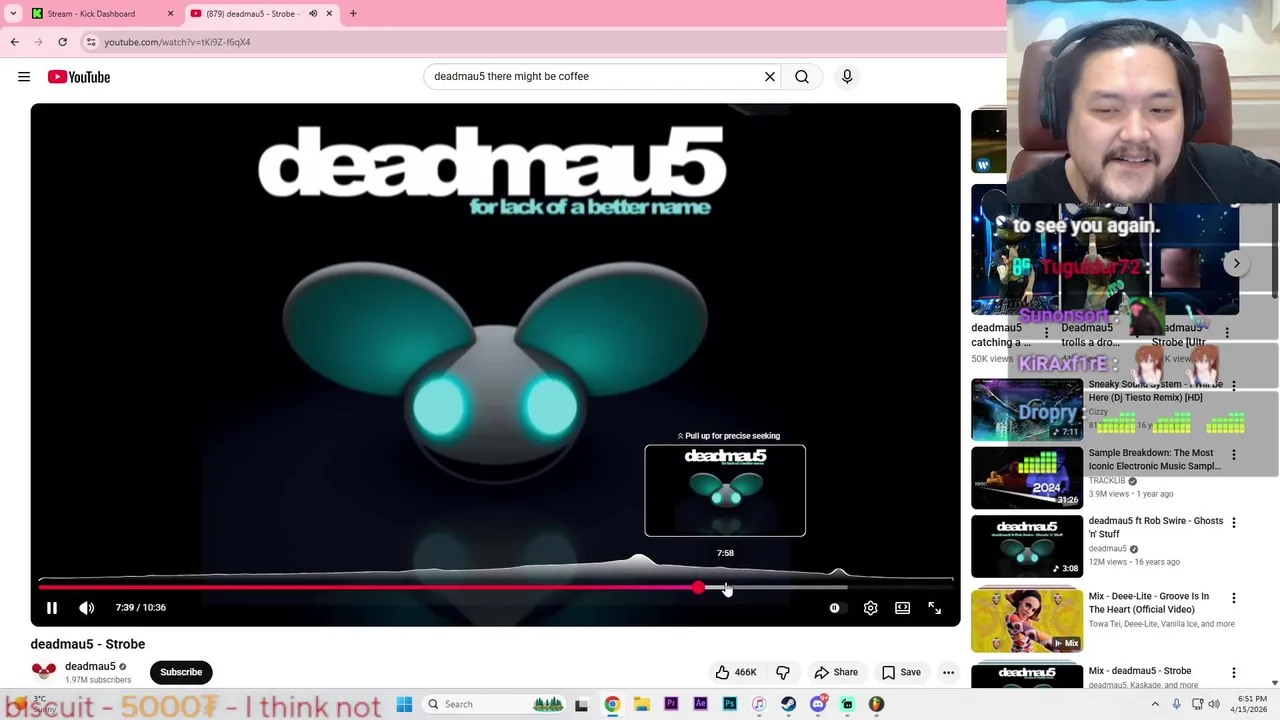Open the deadmau5 channel avatar

click(43, 672)
